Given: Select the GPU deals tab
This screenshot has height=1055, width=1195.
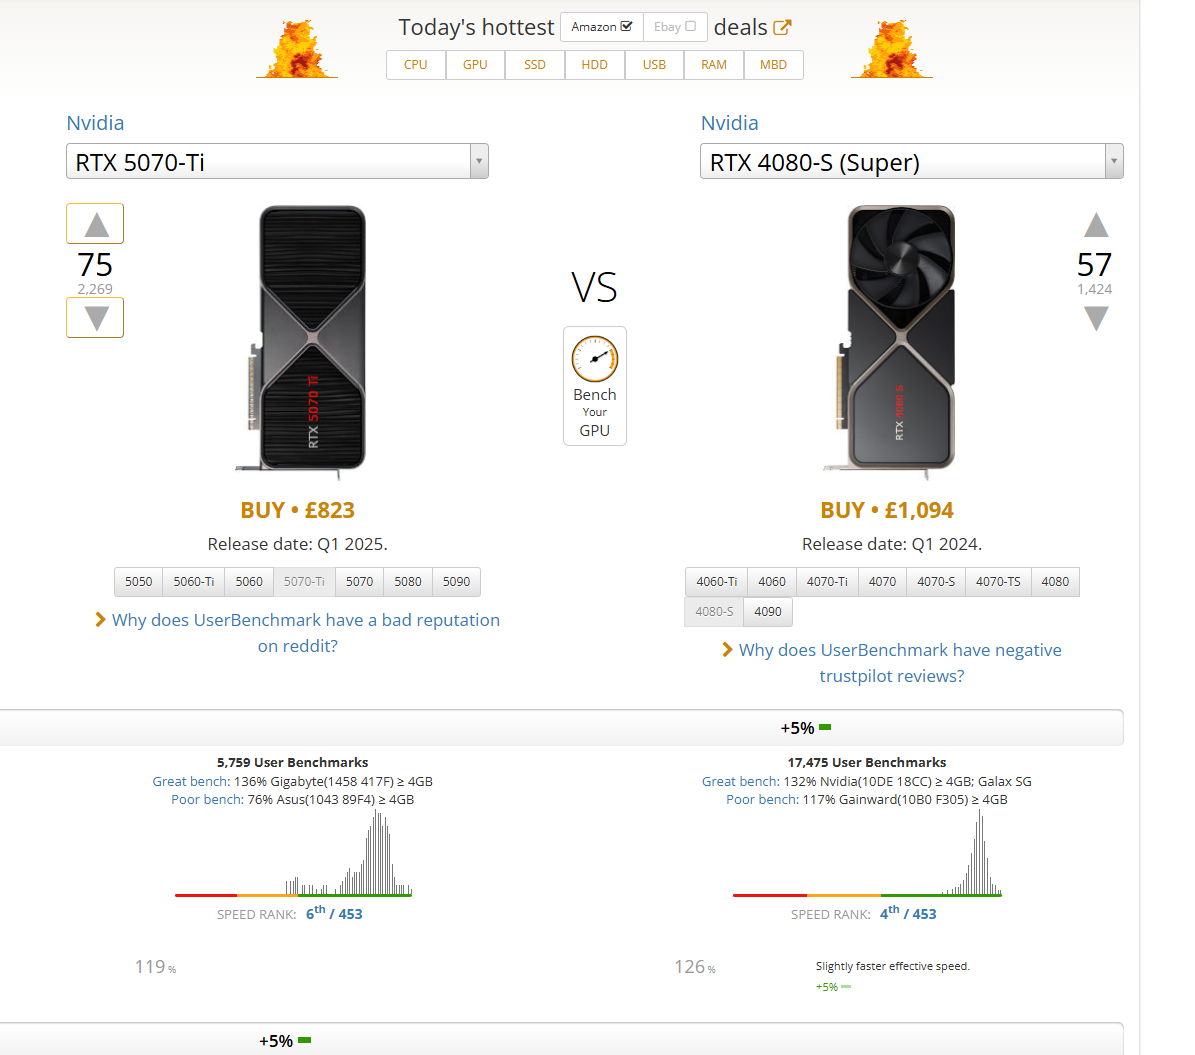Looking at the screenshot, I should pyautogui.click(x=475, y=65).
